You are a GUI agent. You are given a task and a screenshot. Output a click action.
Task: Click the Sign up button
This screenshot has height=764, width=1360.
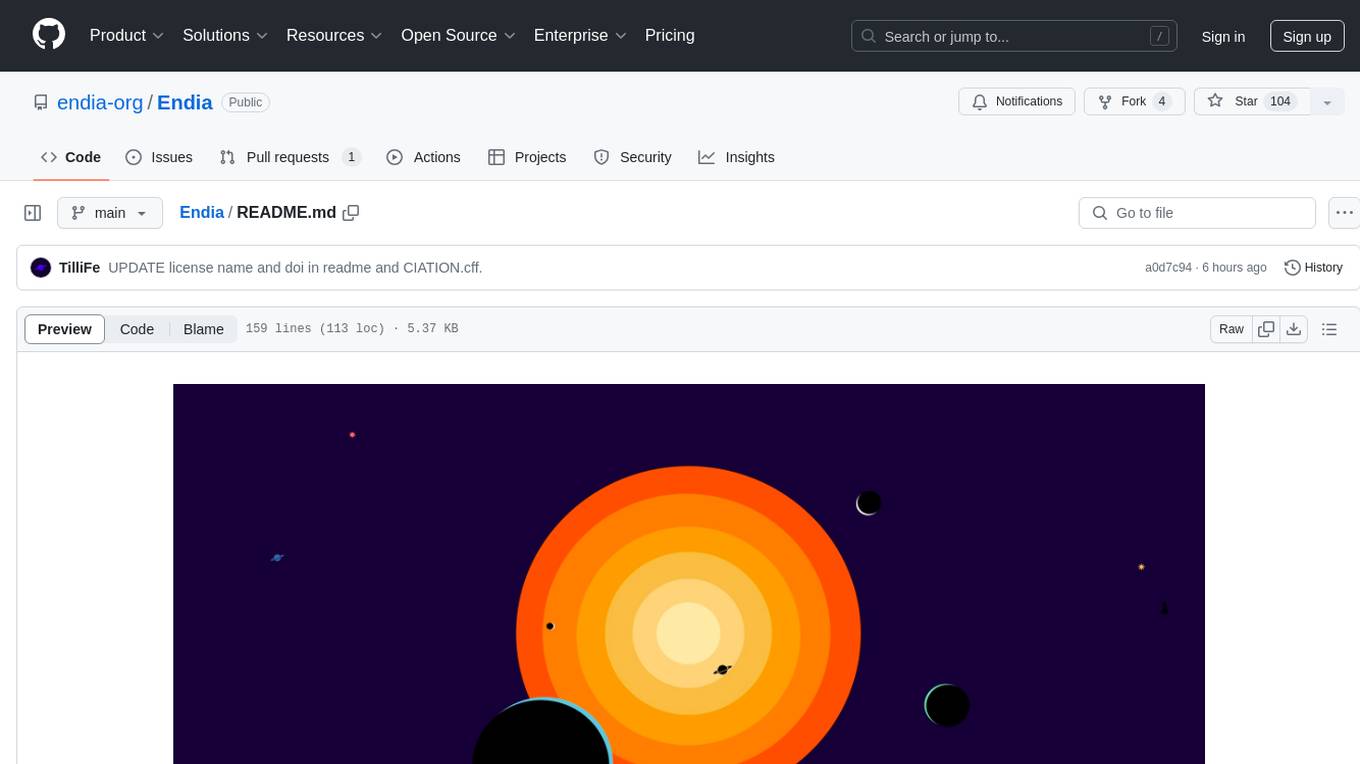pyautogui.click(x=1307, y=36)
